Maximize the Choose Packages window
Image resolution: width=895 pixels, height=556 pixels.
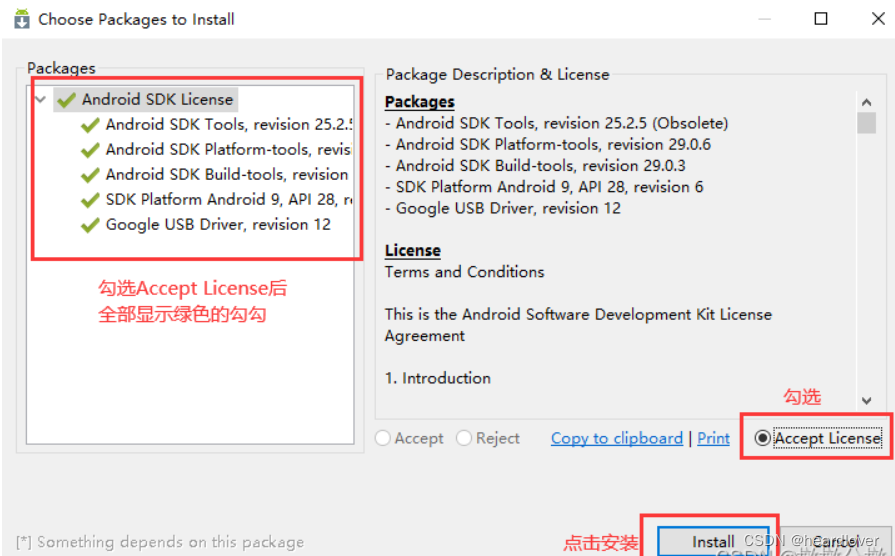click(x=821, y=19)
